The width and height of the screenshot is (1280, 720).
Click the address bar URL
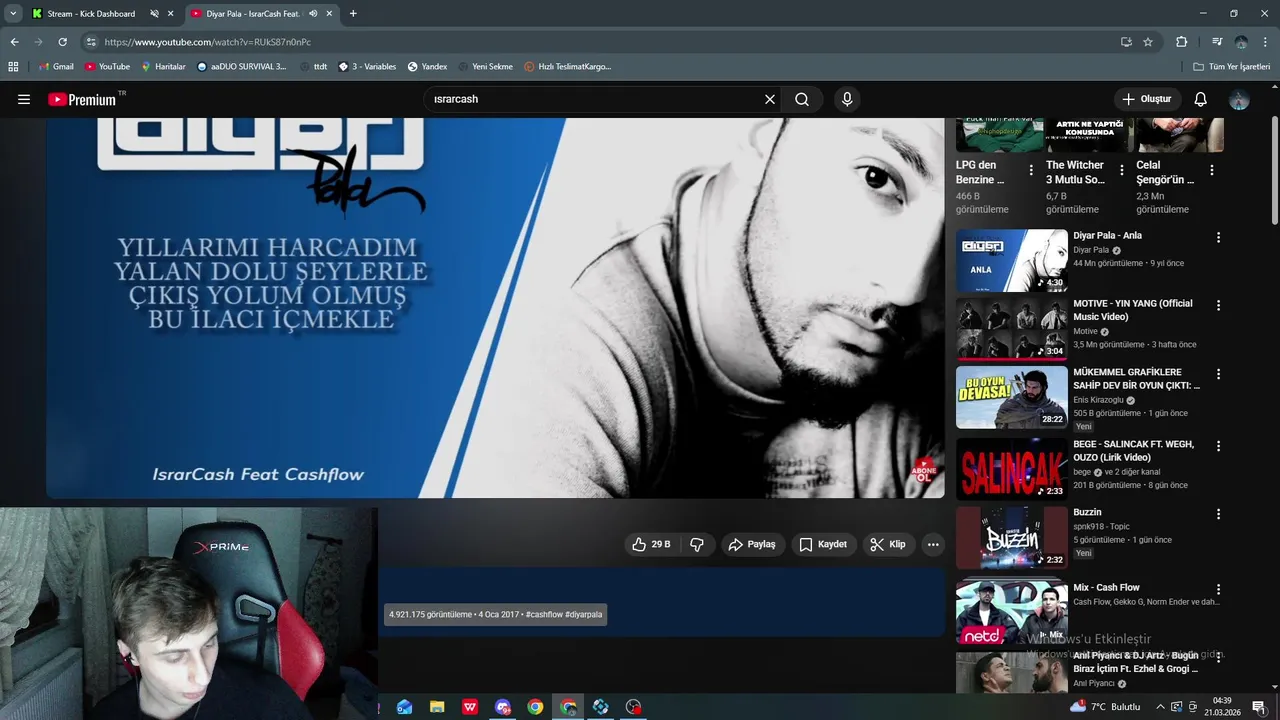(208, 42)
